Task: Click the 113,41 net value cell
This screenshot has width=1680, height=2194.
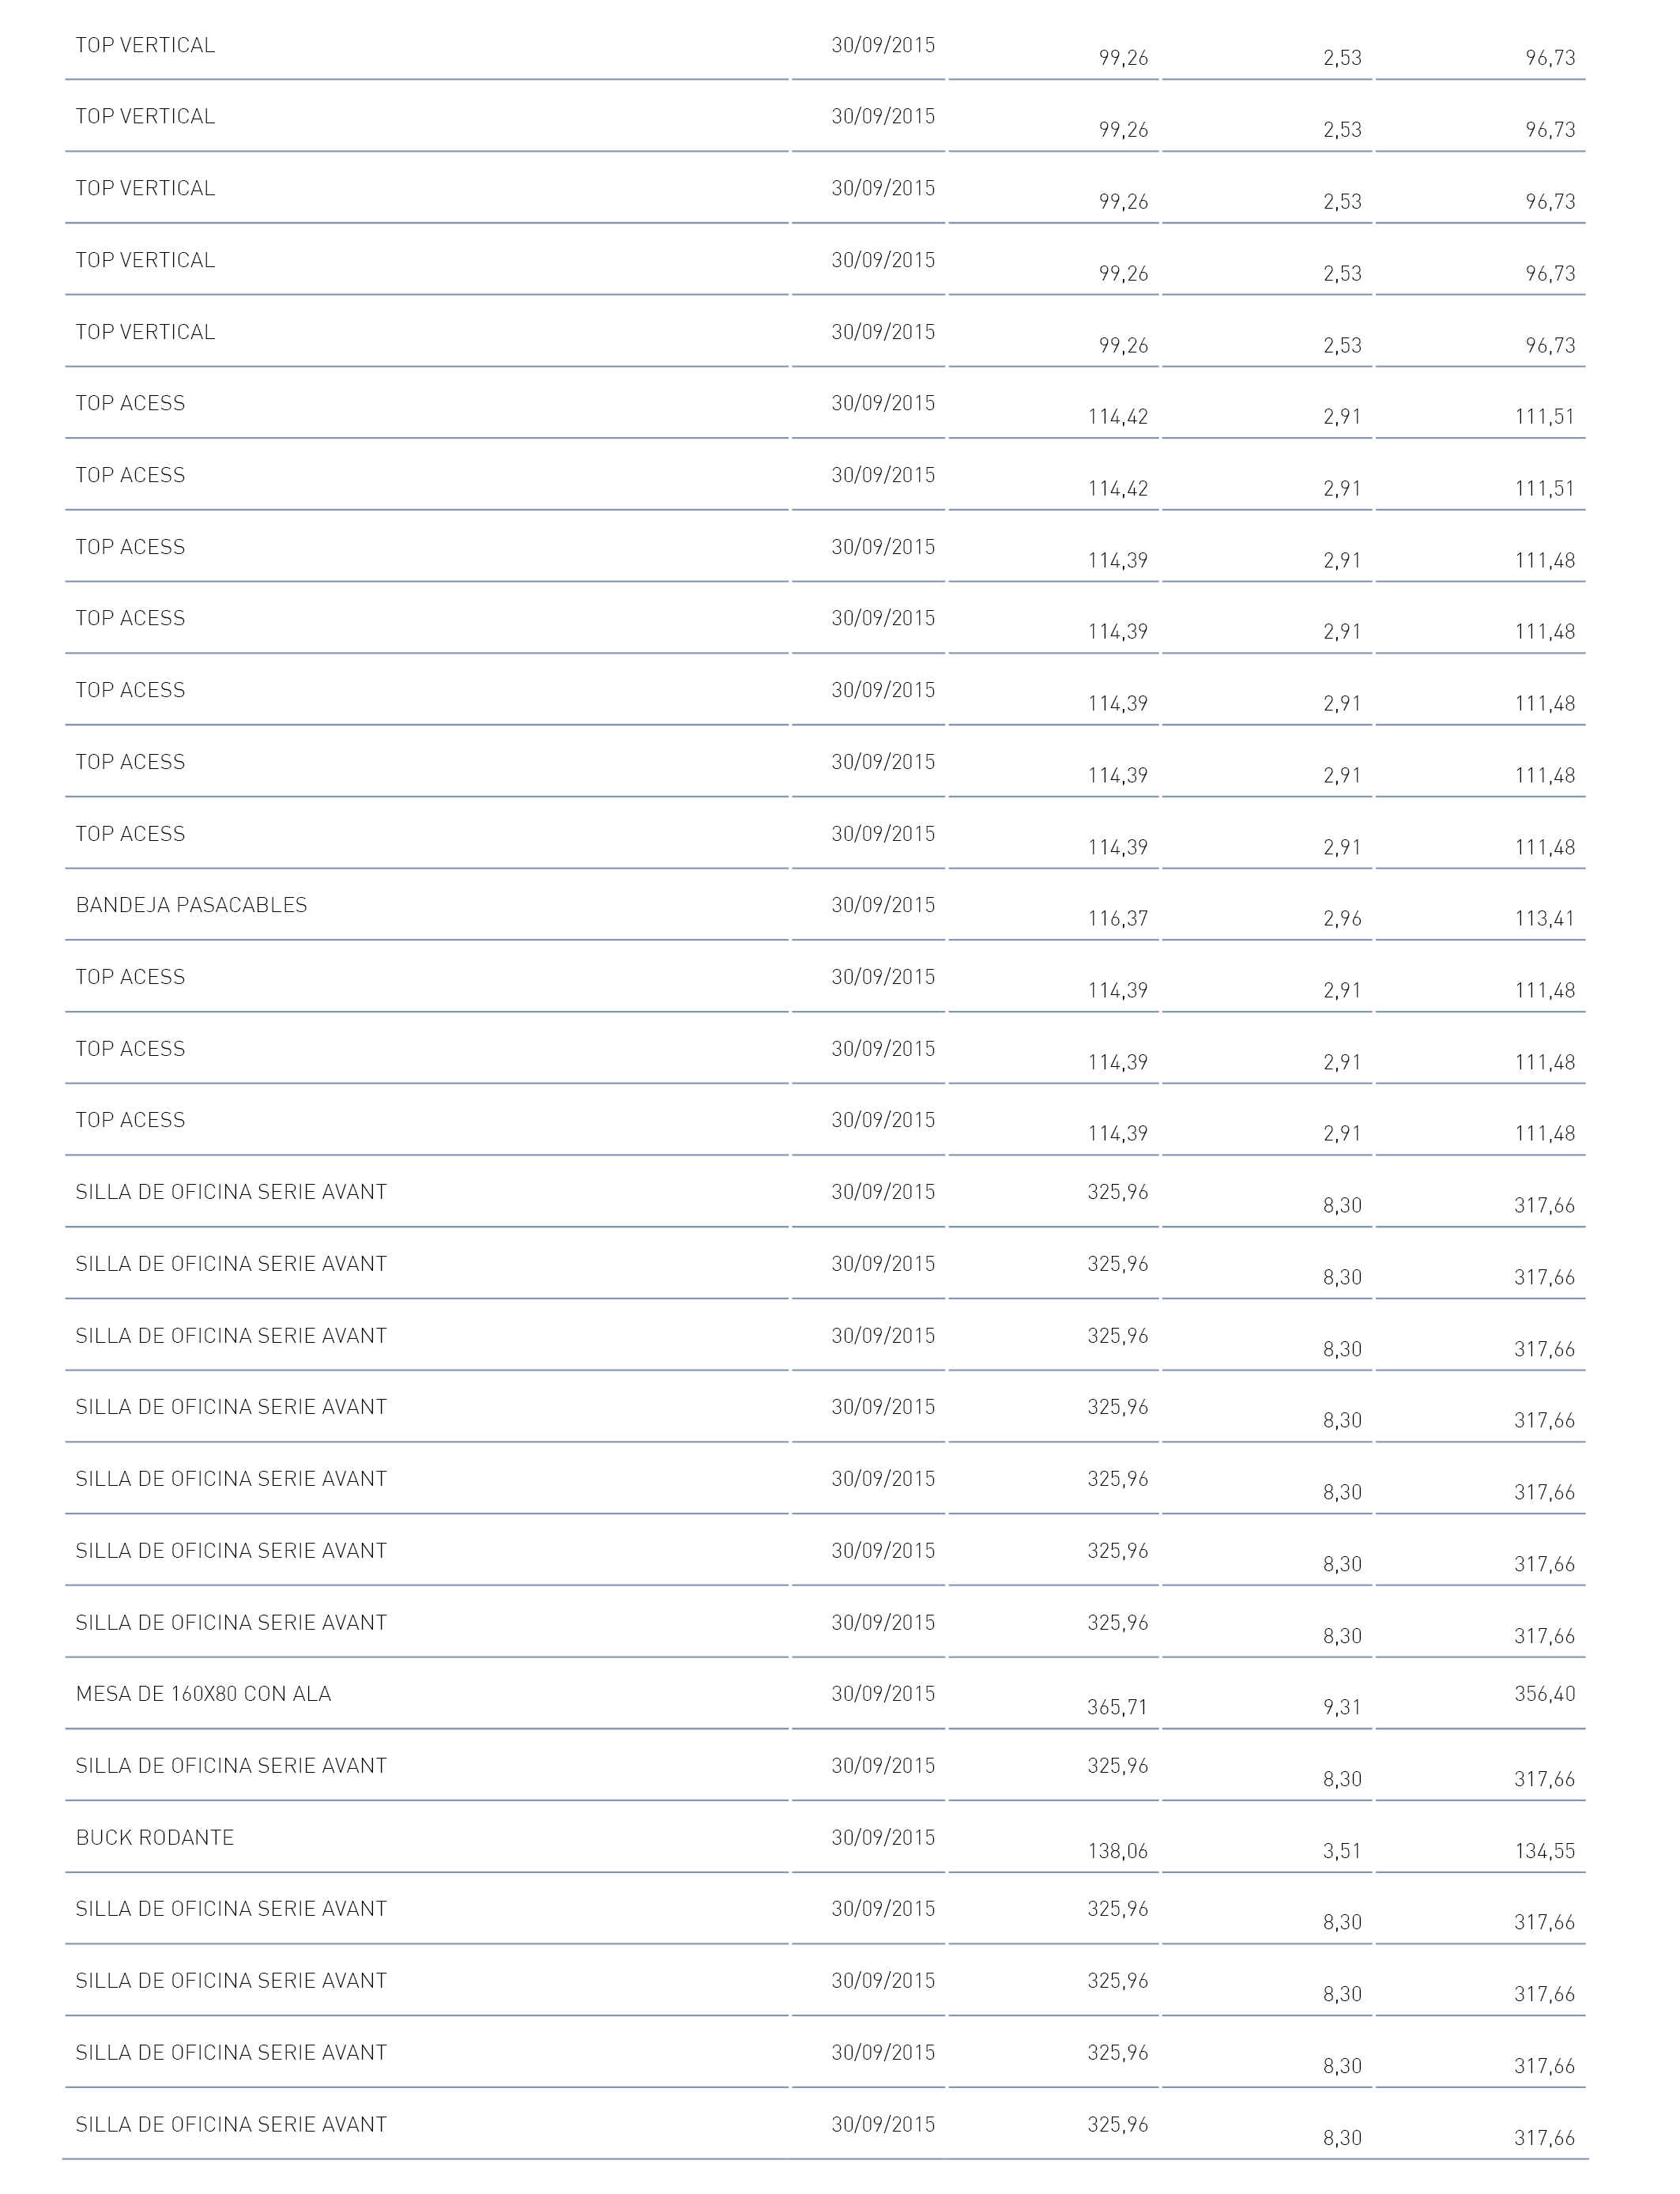Action: point(1544,918)
